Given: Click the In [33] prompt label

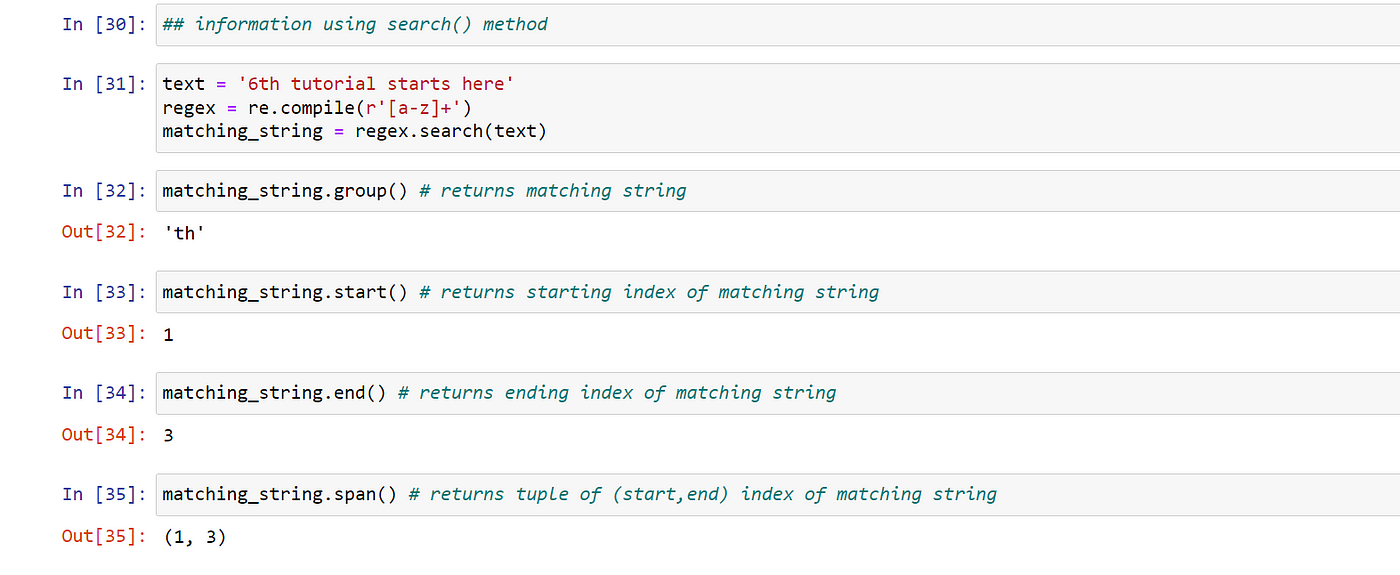Looking at the screenshot, I should point(104,292).
